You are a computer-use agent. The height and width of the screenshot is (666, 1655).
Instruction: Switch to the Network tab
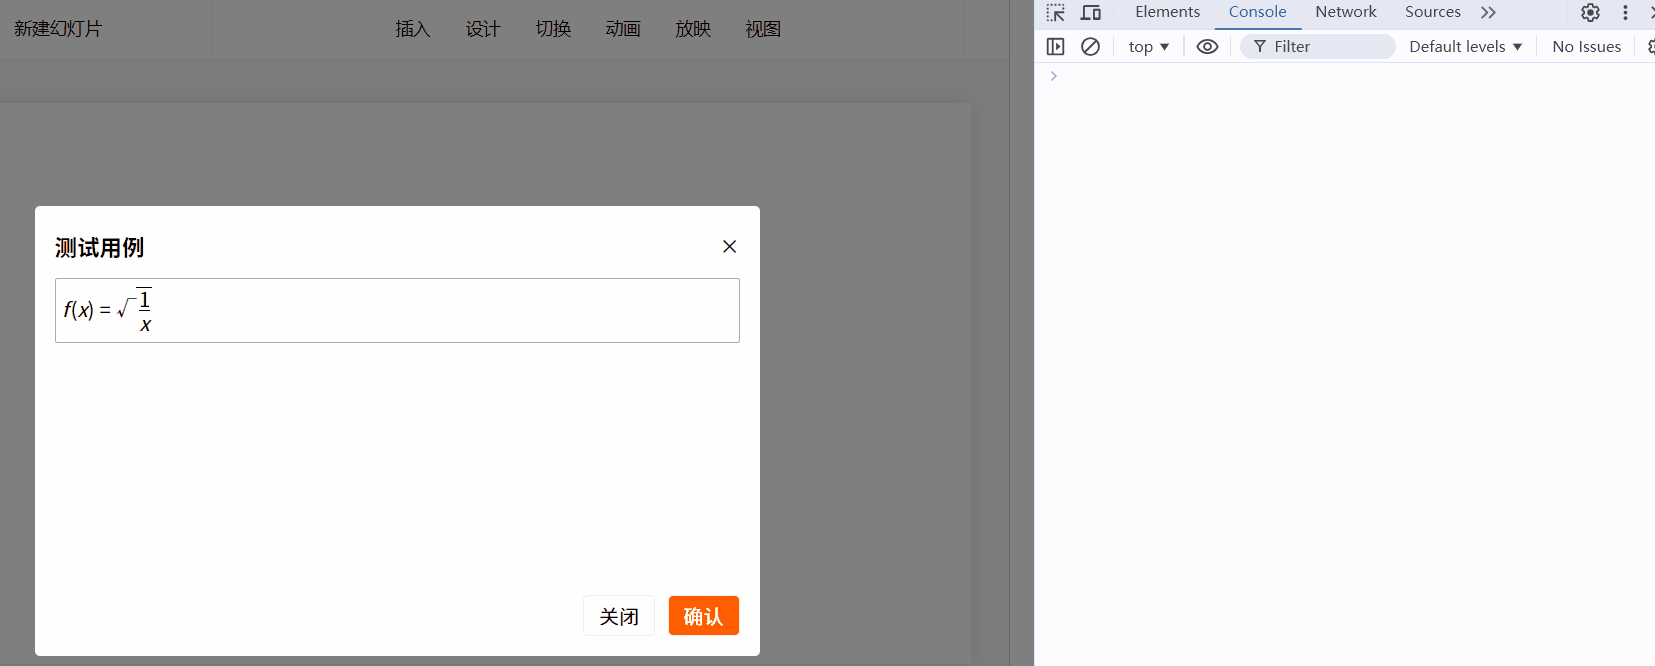coord(1345,12)
